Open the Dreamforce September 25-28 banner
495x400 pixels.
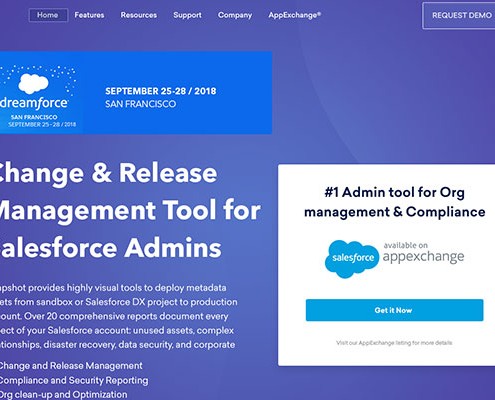[x=136, y=93]
